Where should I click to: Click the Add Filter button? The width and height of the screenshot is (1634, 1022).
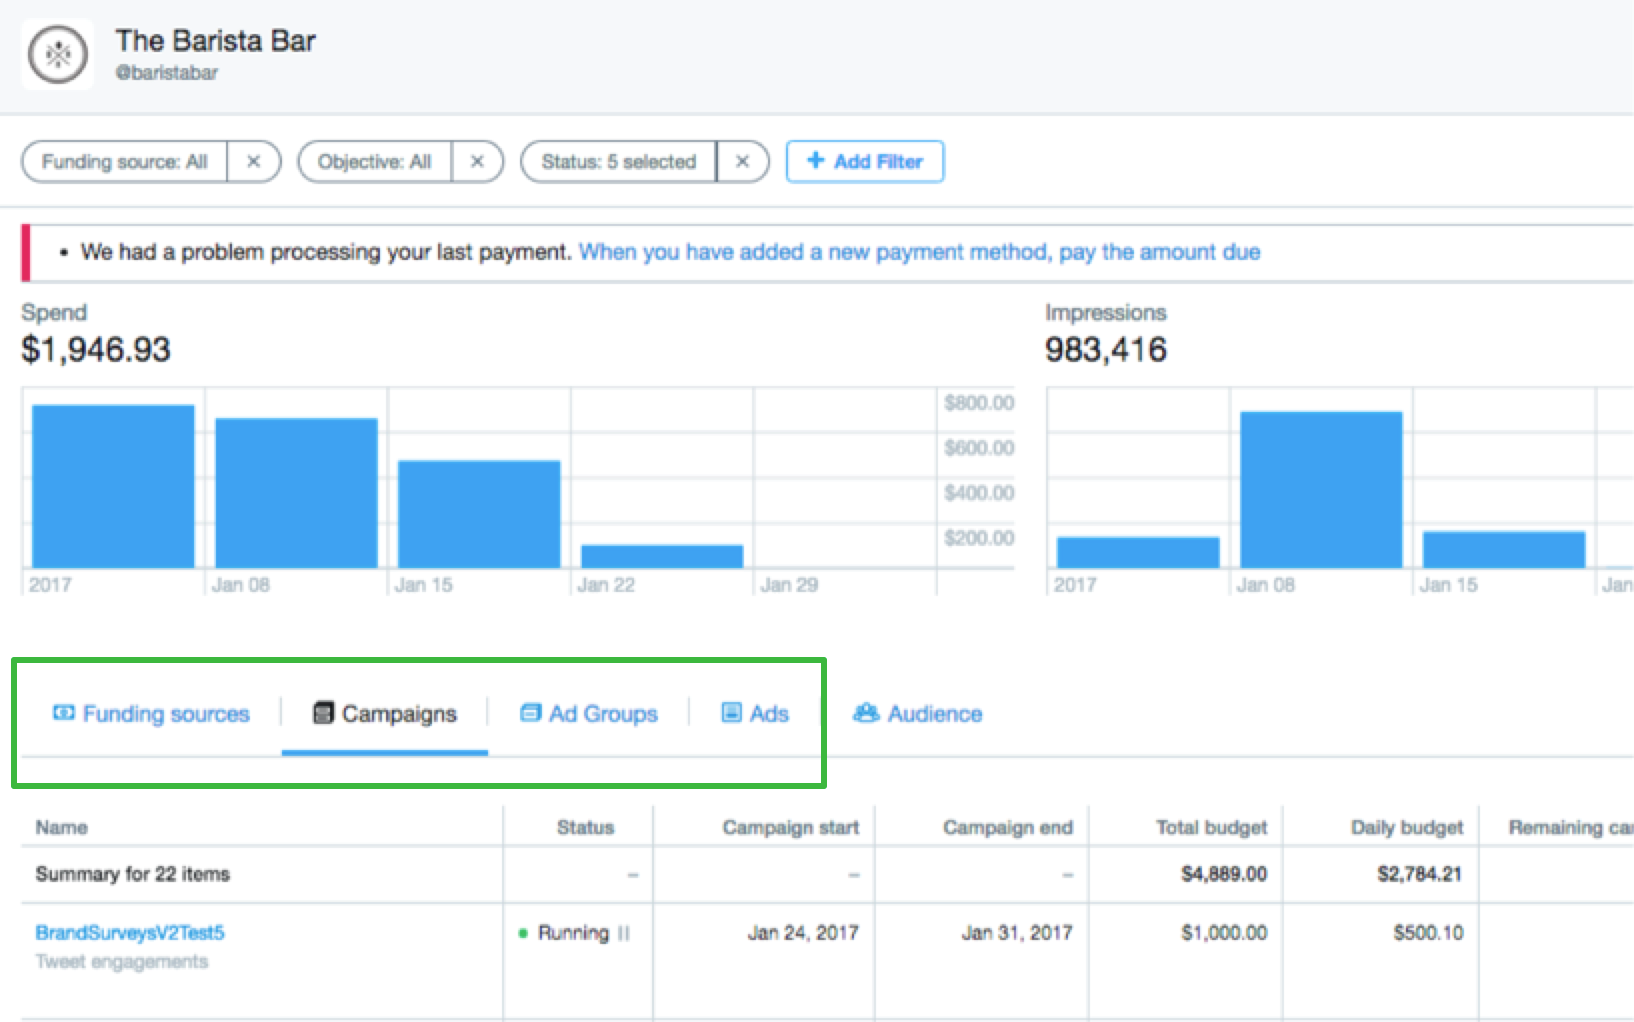click(x=865, y=162)
